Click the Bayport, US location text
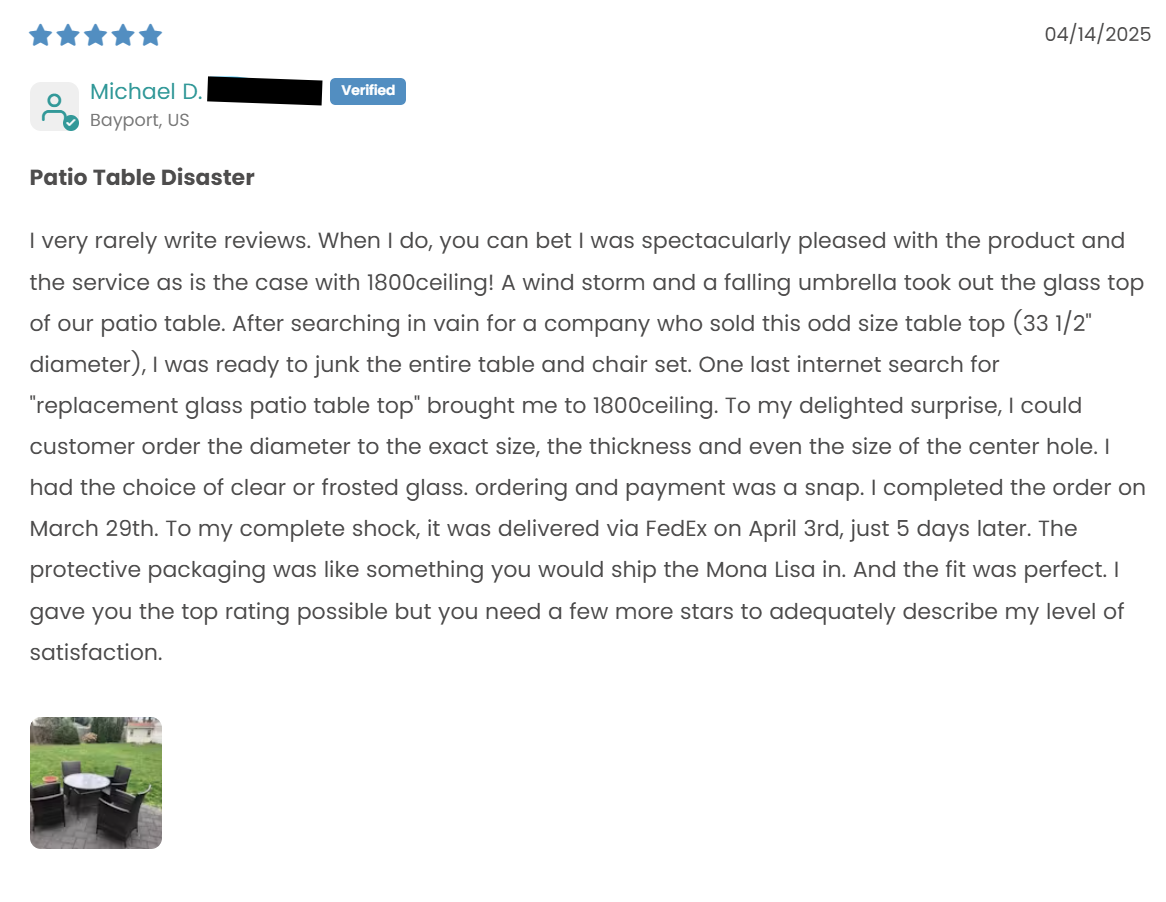The height and width of the screenshot is (902, 1166). tap(139, 121)
